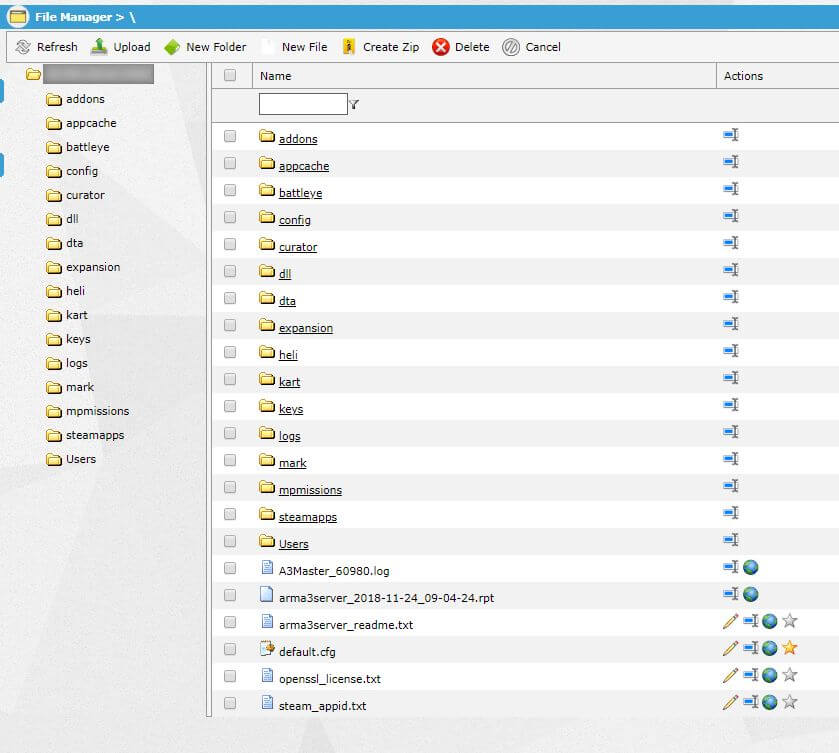Check the box next to mpmissions folder

coord(231,487)
